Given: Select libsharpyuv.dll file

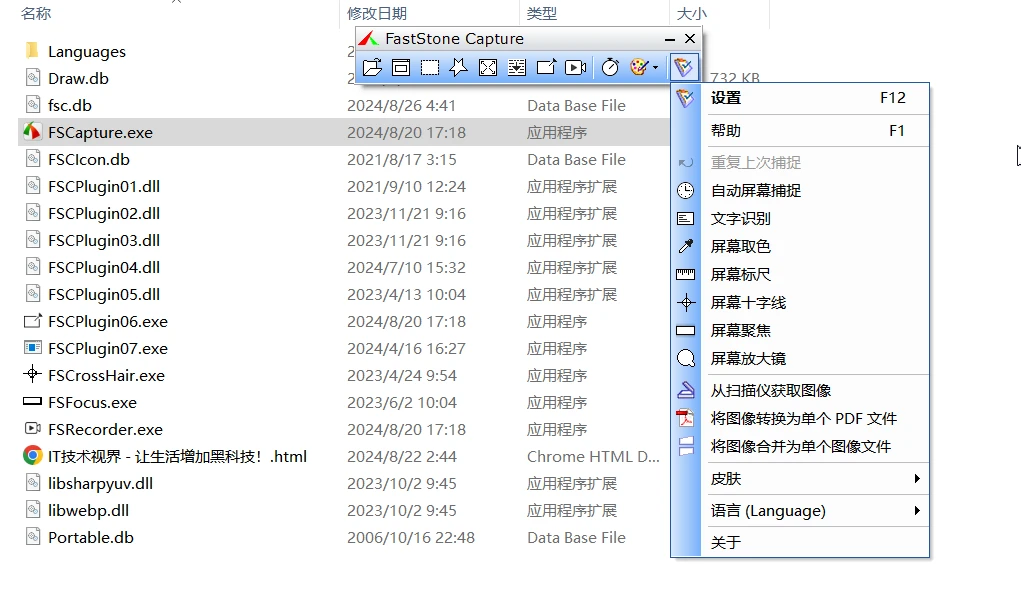Looking at the screenshot, I should point(100,484).
